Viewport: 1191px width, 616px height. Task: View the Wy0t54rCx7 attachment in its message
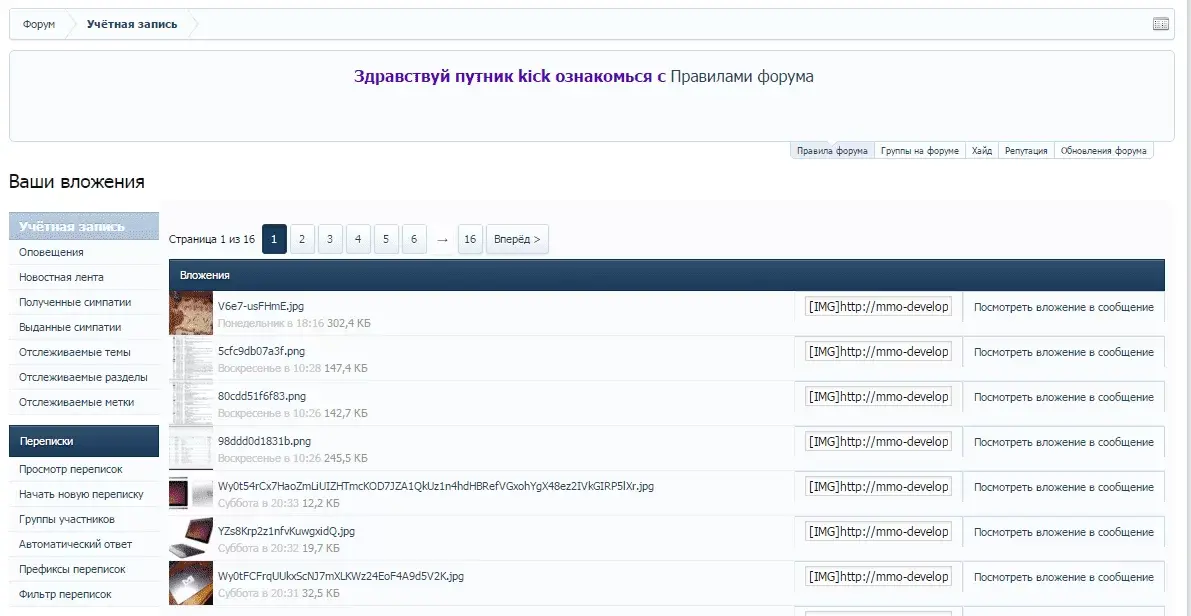pos(1063,487)
